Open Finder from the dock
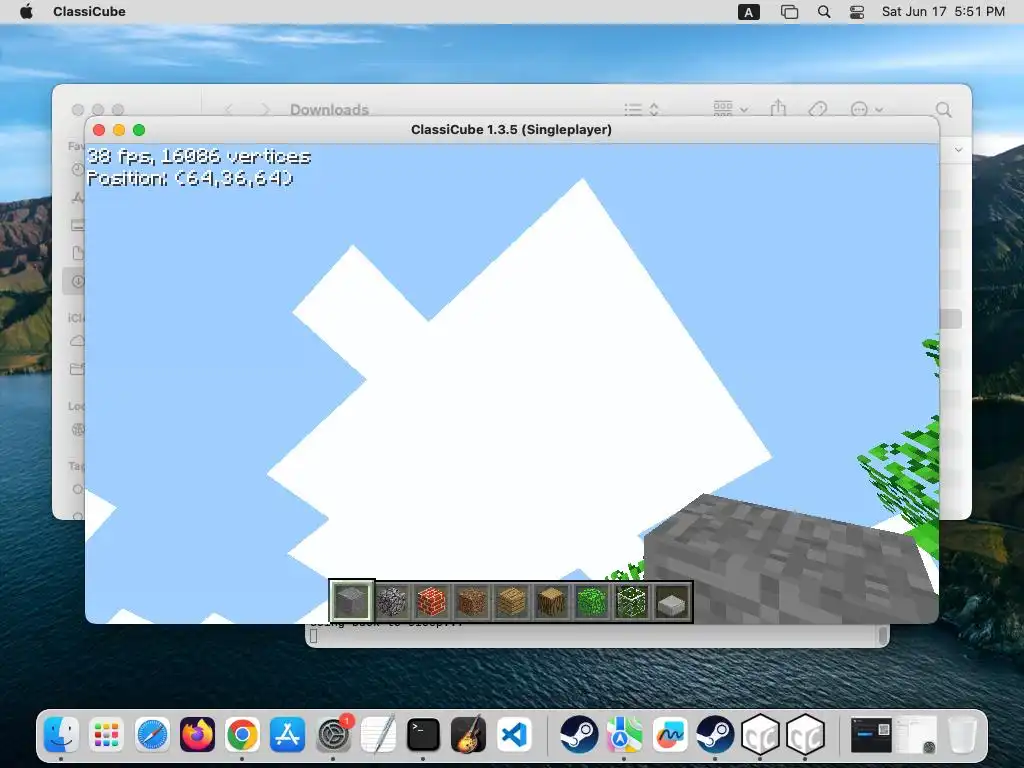This screenshot has width=1024, height=768. [x=61, y=734]
